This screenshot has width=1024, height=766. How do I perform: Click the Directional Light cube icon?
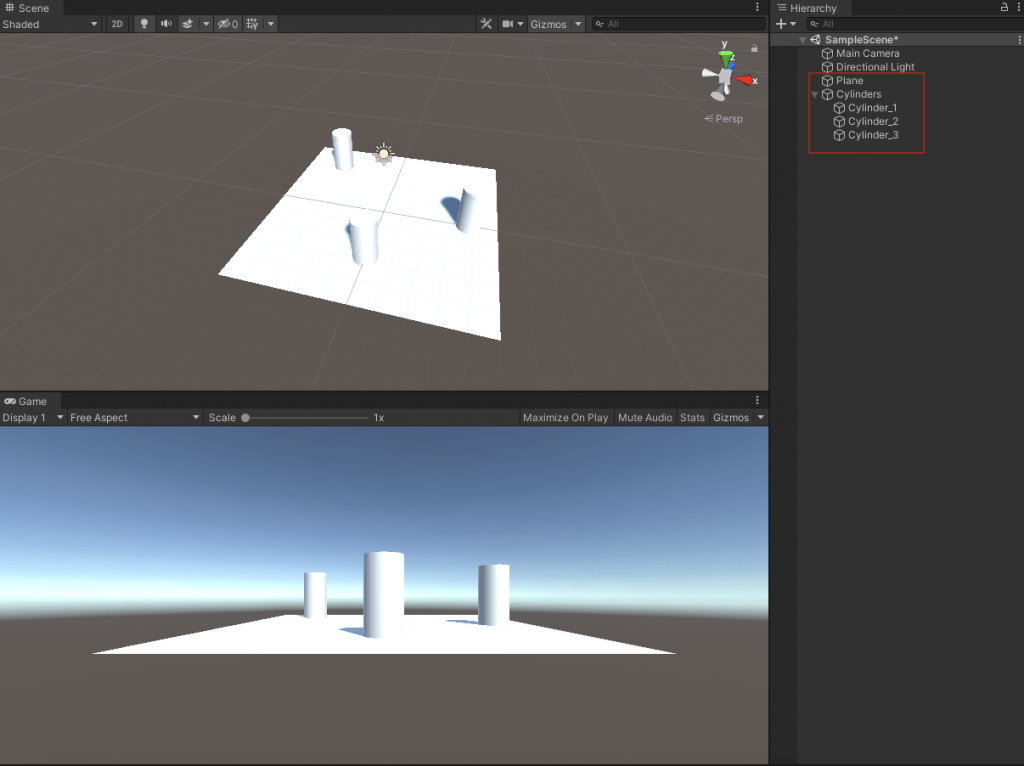827,67
